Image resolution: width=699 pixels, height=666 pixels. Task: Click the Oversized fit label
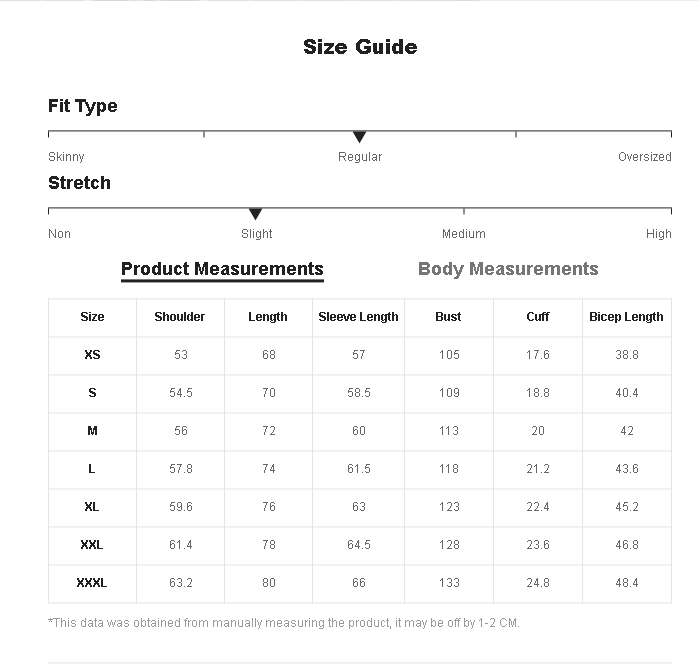645,157
